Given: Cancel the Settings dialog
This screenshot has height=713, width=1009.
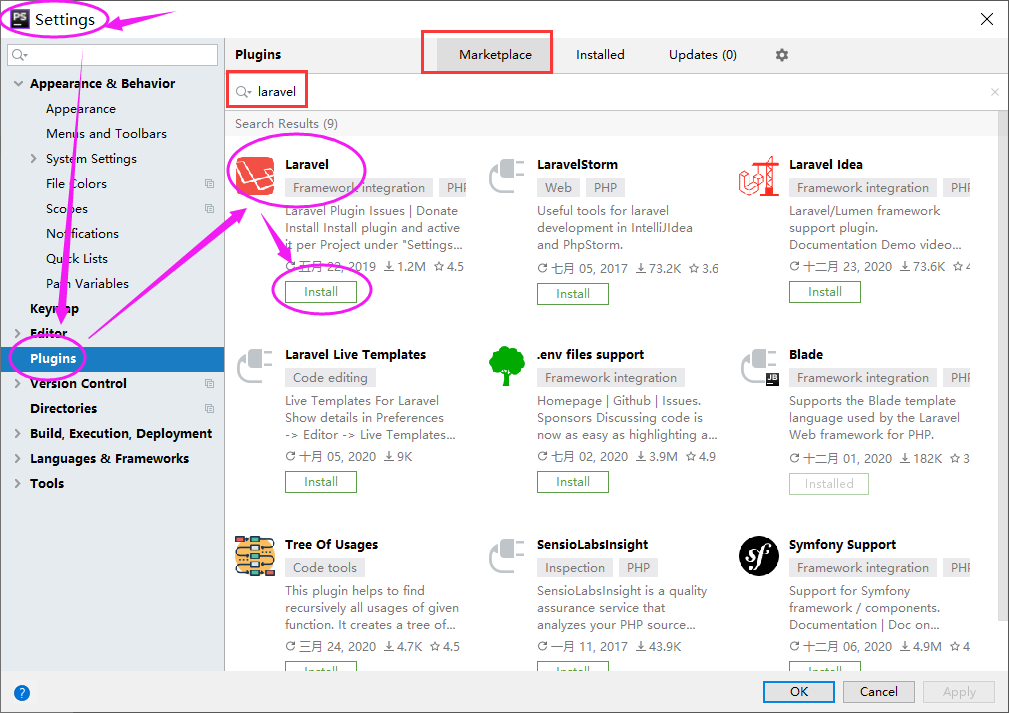Looking at the screenshot, I should click(x=878, y=692).
